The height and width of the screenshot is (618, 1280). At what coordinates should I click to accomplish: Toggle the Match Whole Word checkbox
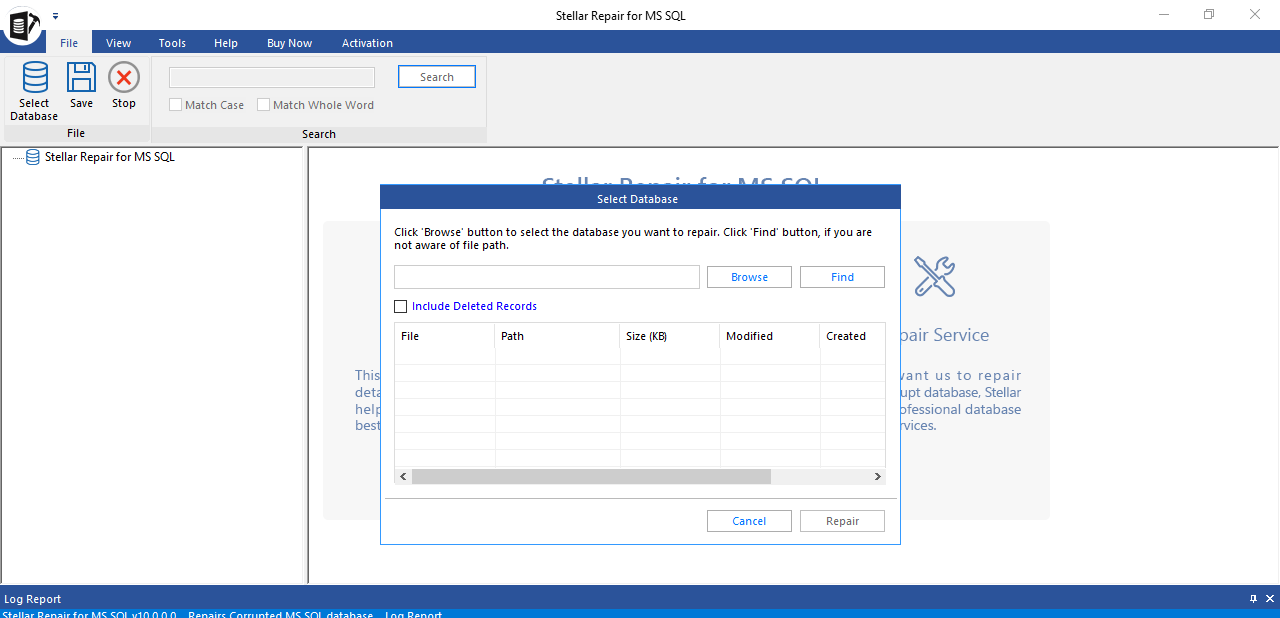pos(264,105)
